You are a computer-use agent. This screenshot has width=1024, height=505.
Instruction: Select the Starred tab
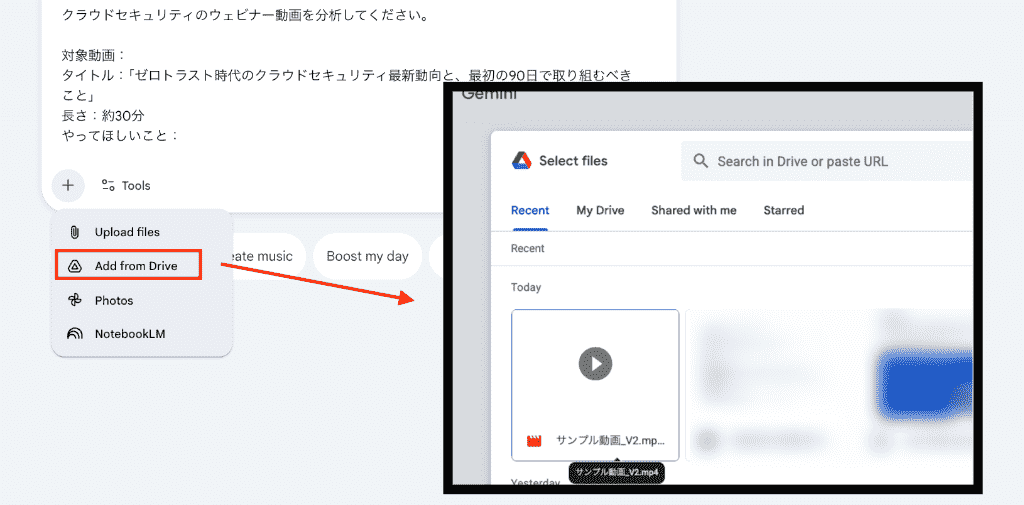click(783, 210)
